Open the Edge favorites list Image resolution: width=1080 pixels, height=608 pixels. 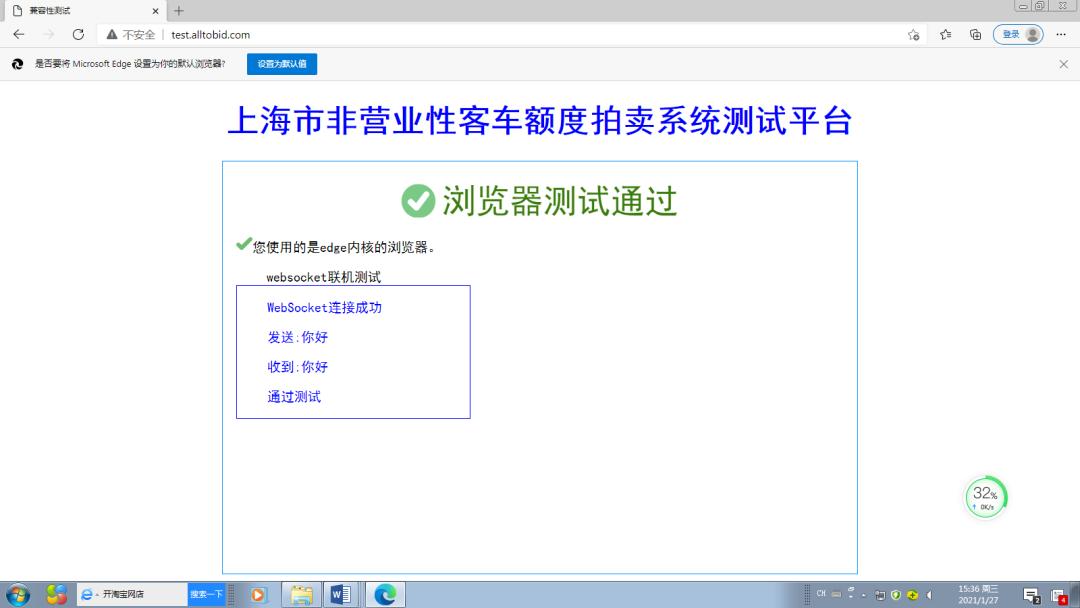pyautogui.click(x=944, y=34)
